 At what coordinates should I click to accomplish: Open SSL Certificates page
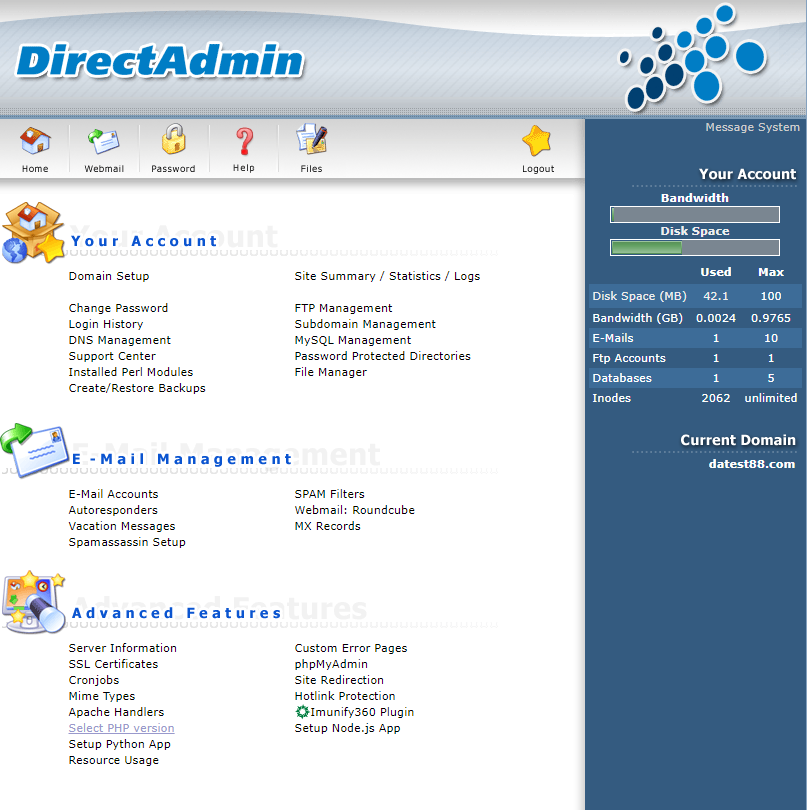coord(113,664)
